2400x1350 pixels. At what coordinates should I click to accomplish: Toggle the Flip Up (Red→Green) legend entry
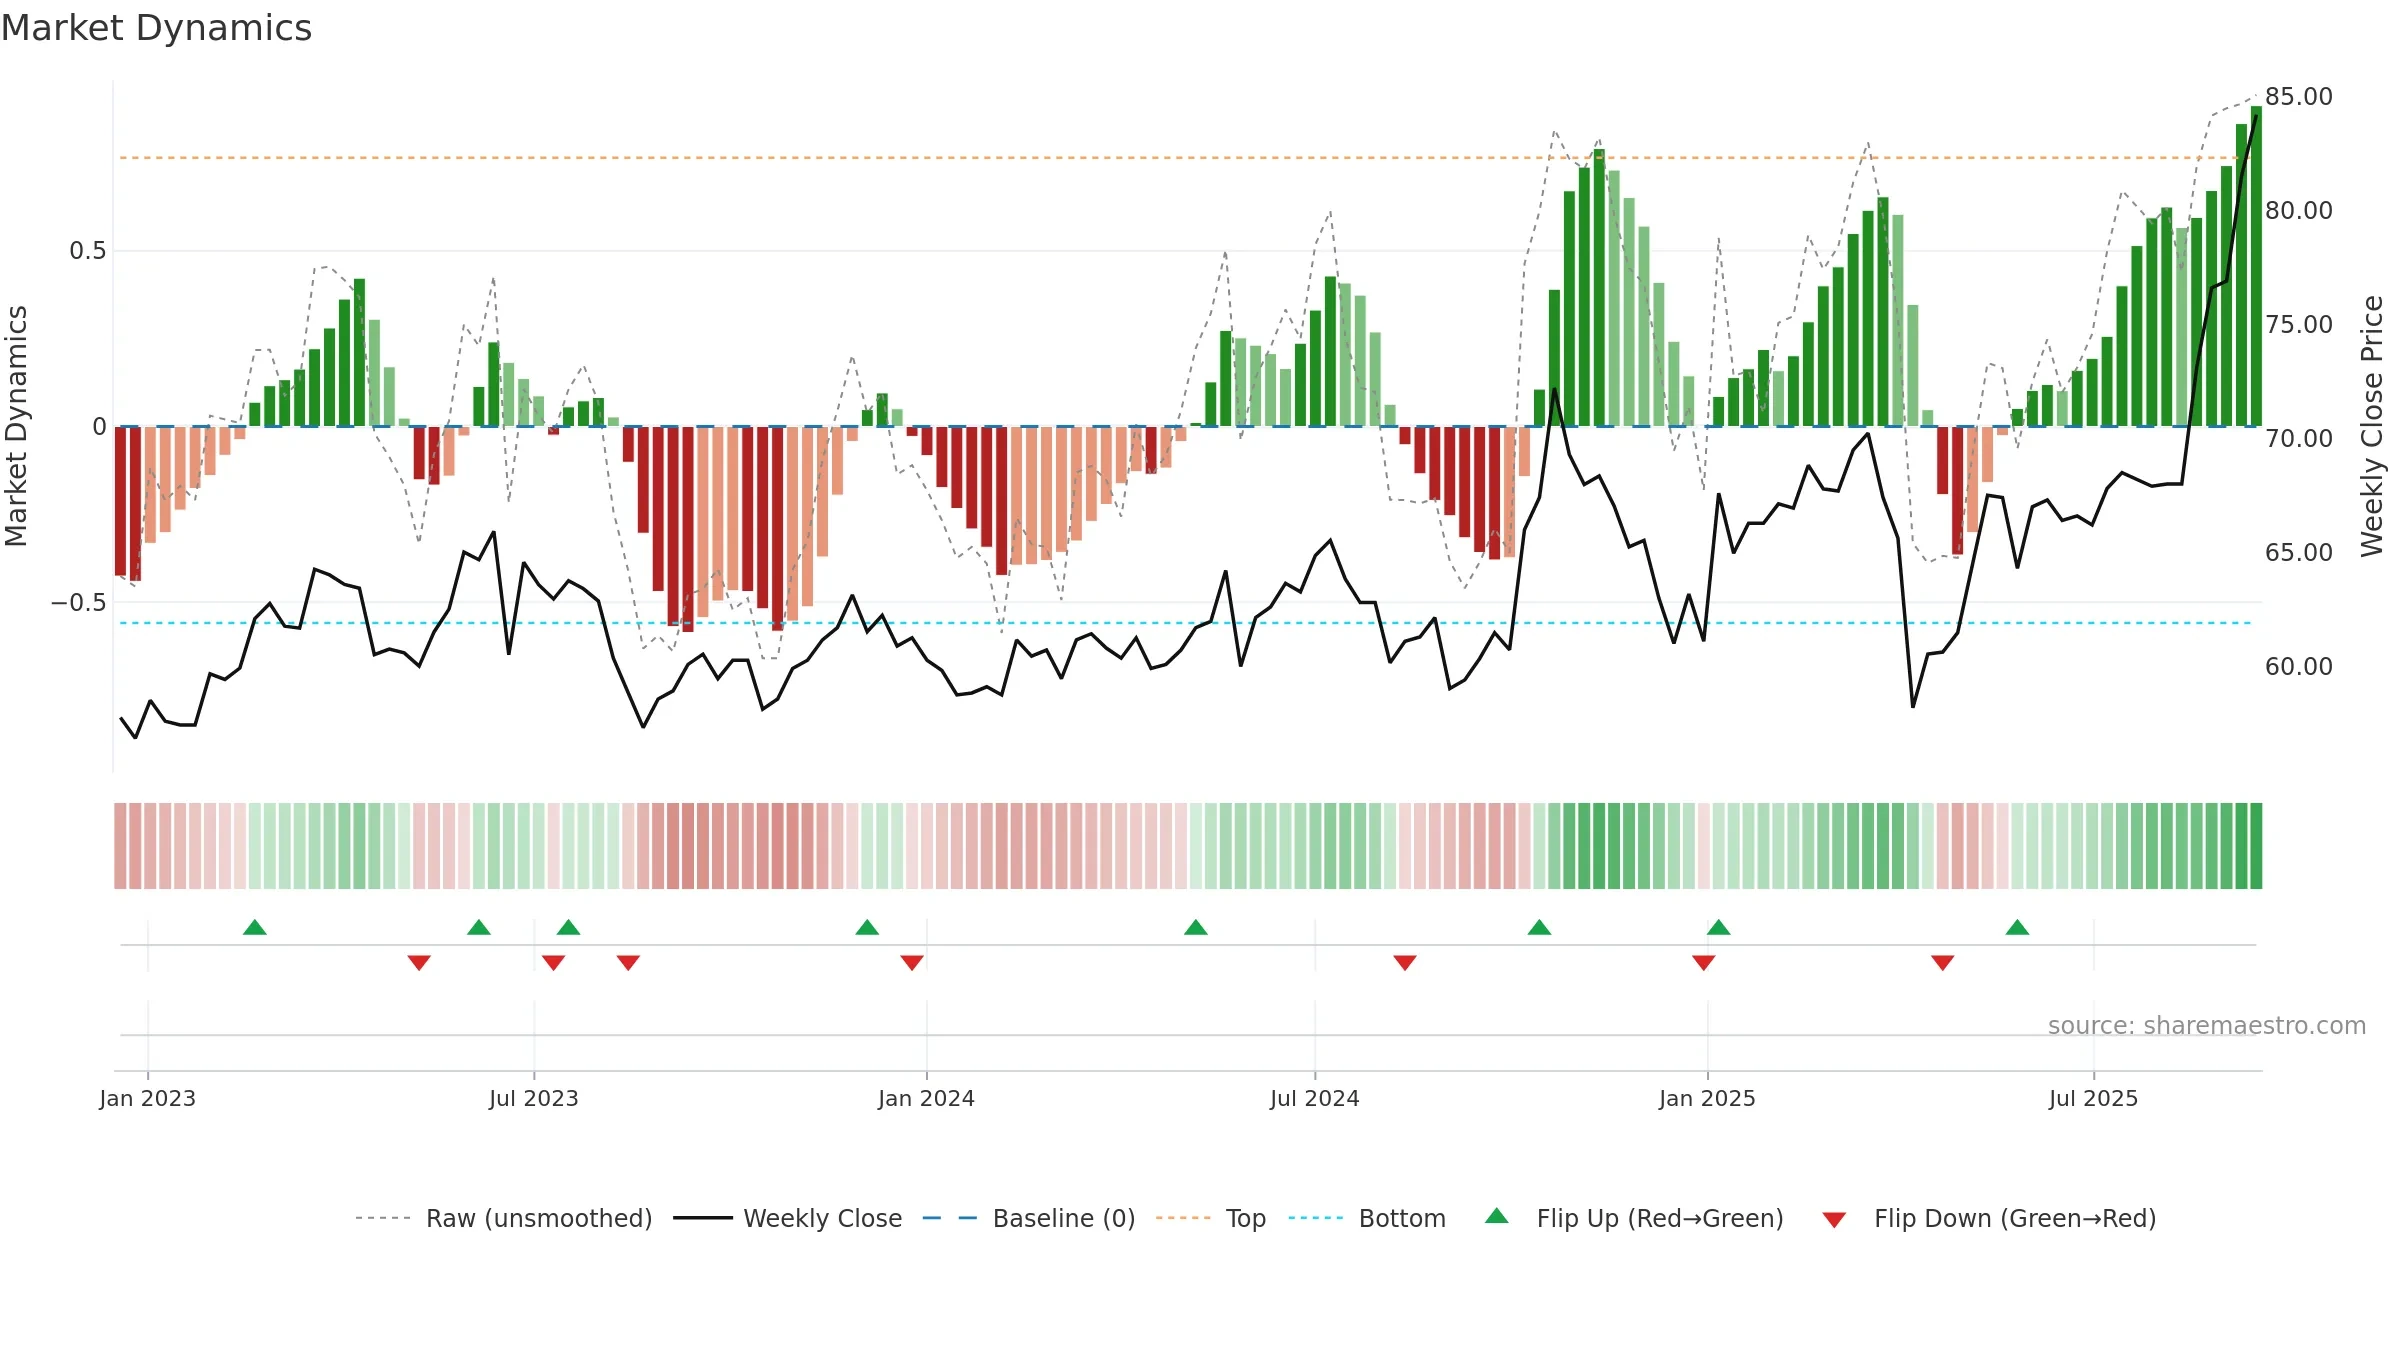(1634, 1218)
